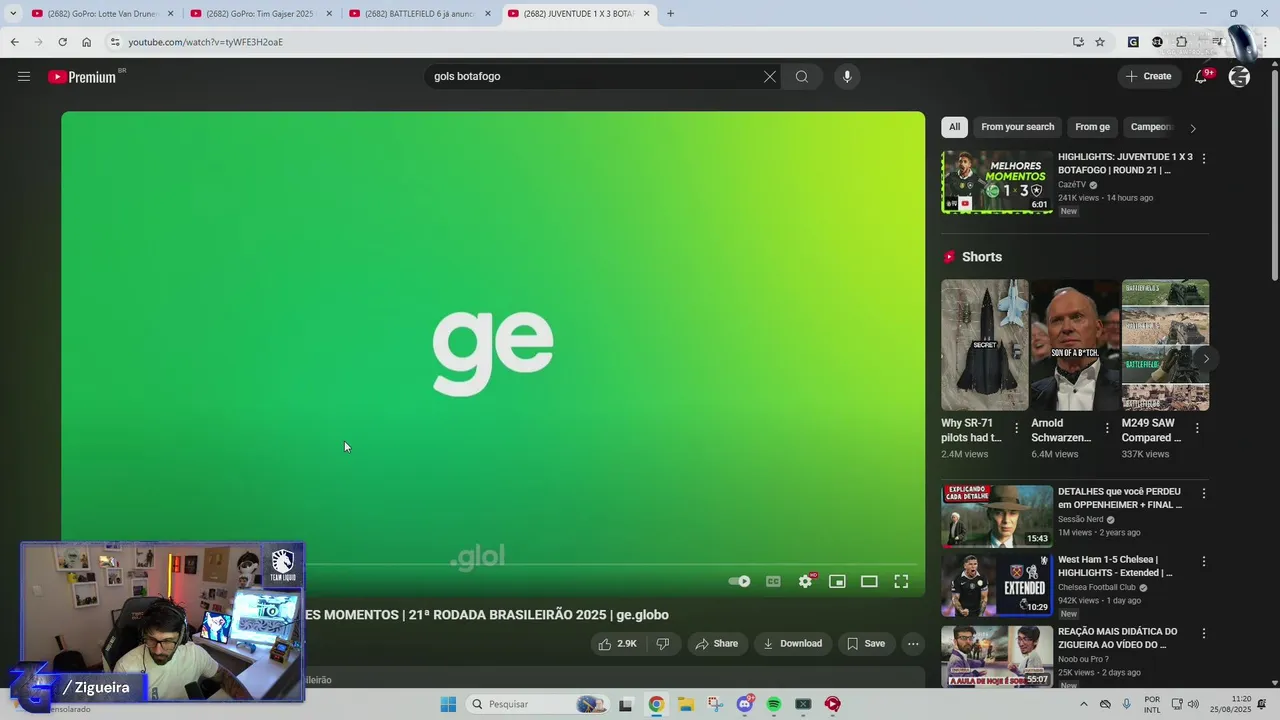Screen dimensions: 1280x720
Task: Reload the page
Action: point(62,42)
